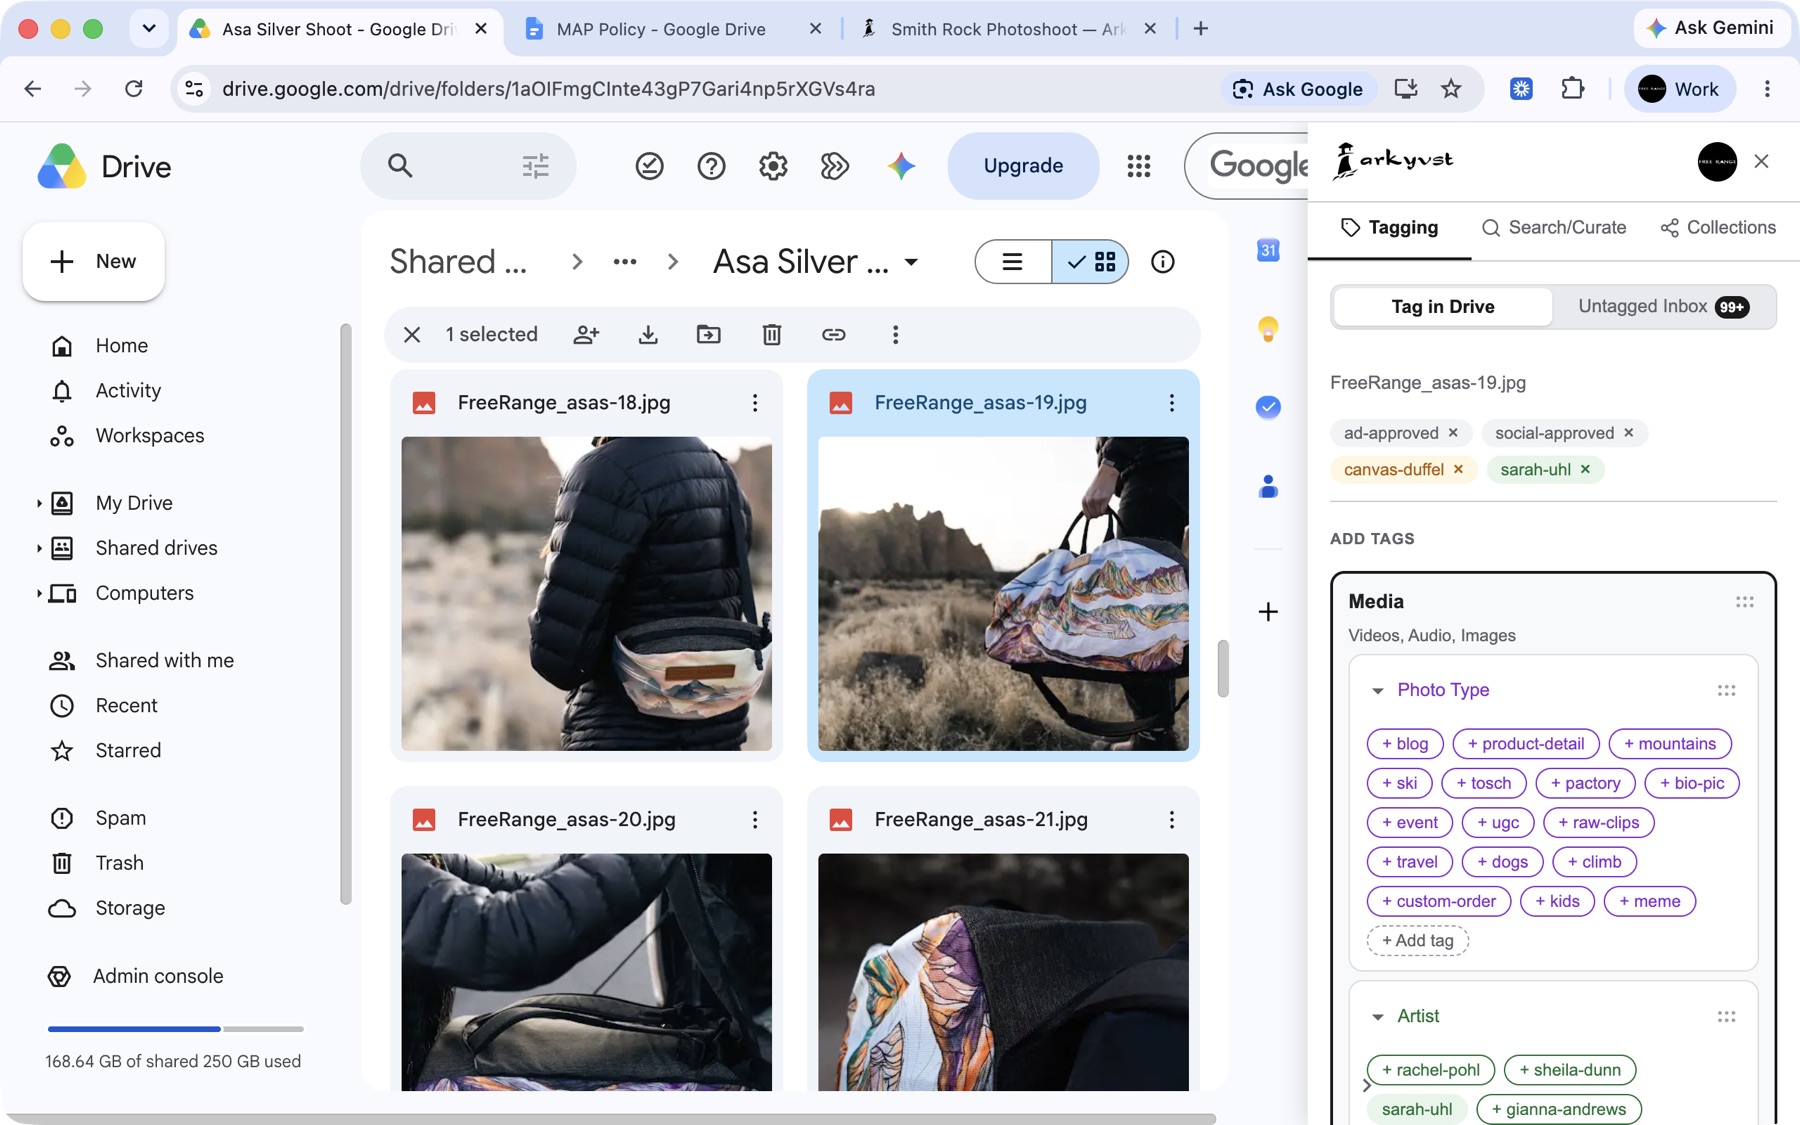Open the Collections tab
The width and height of the screenshot is (1800, 1125).
point(1718,228)
